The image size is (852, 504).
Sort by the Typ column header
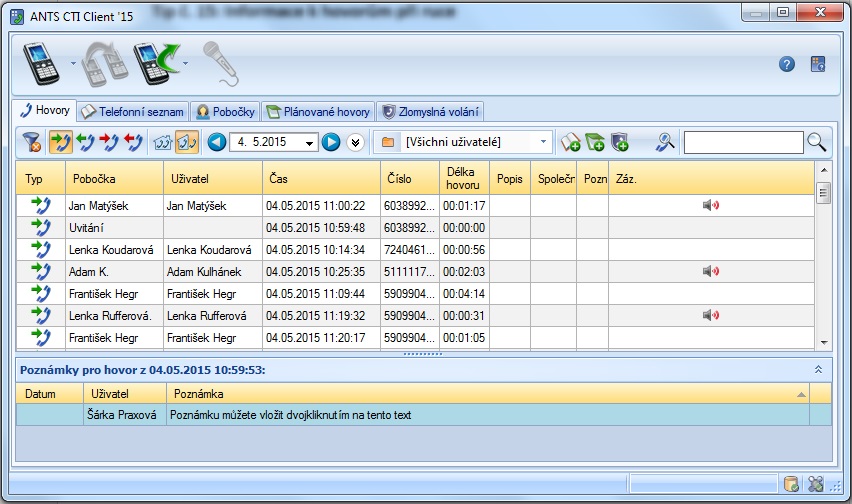[41, 179]
